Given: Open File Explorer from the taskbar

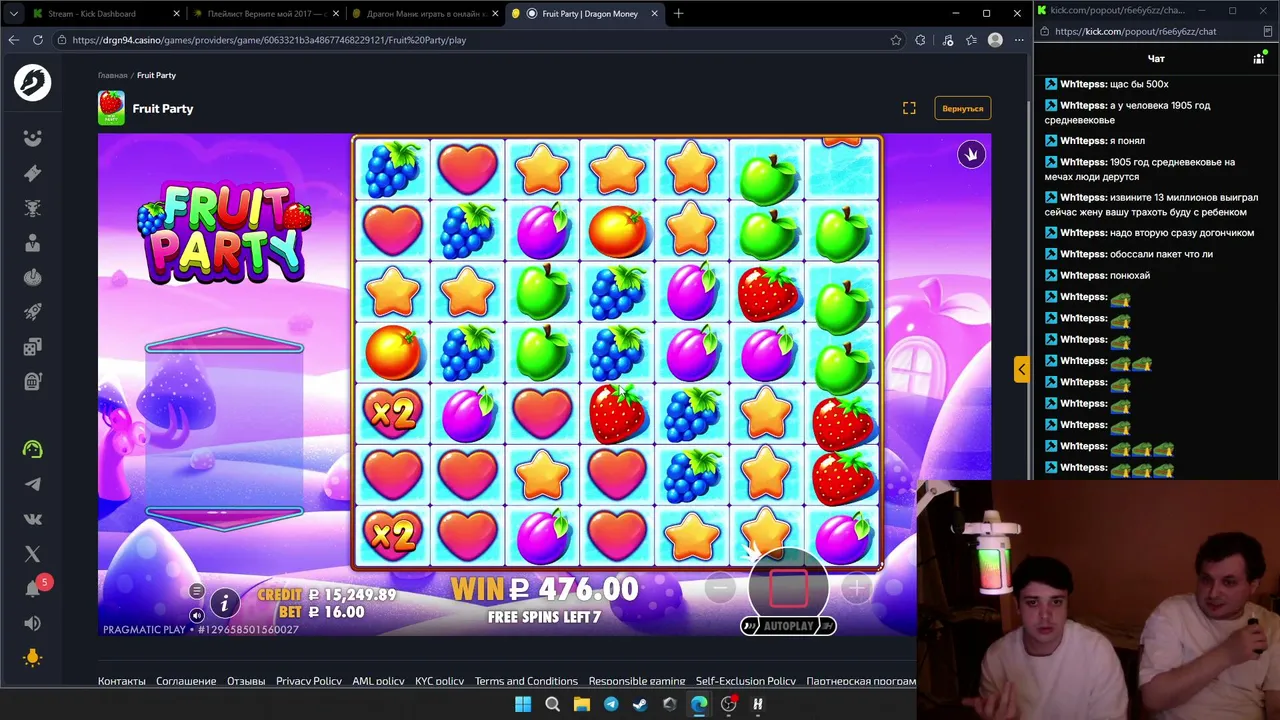Looking at the screenshot, I should [x=581, y=704].
